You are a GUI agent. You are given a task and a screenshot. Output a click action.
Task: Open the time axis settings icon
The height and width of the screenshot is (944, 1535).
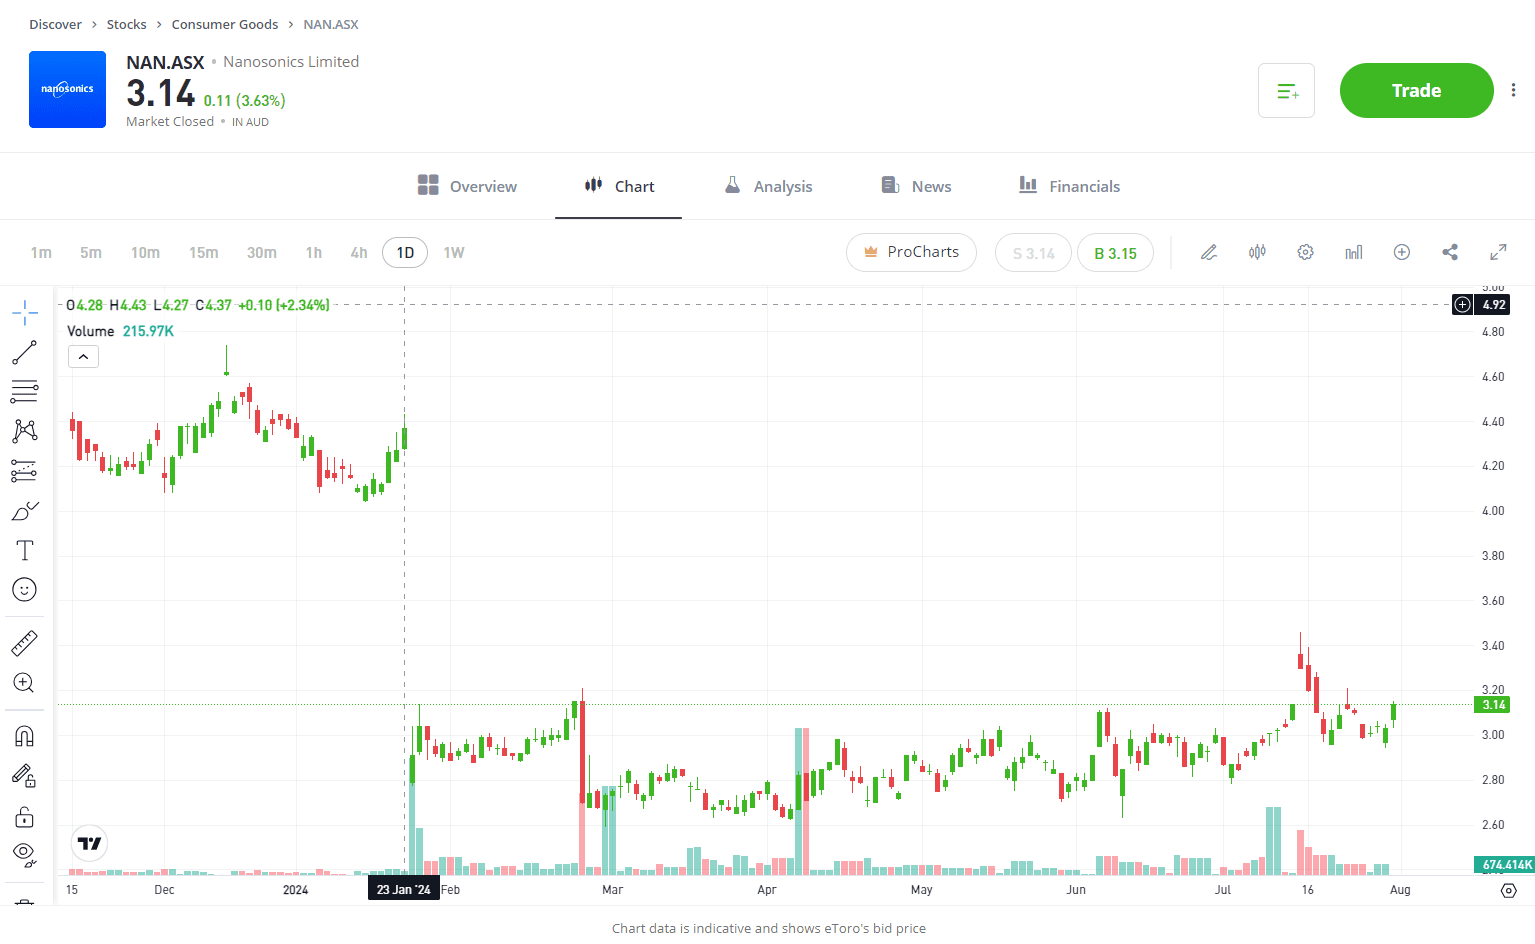1509,890
